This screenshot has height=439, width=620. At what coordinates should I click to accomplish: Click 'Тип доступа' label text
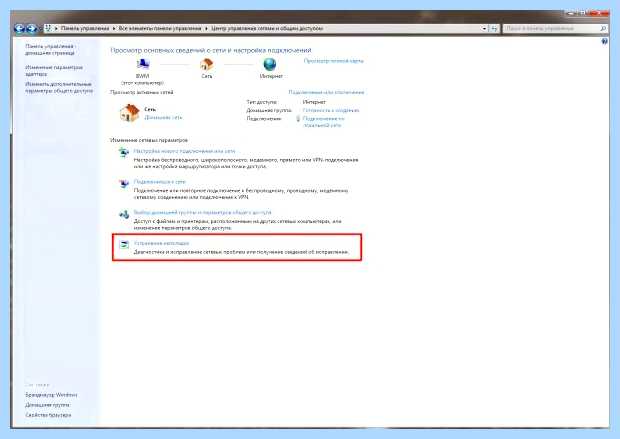261,102
